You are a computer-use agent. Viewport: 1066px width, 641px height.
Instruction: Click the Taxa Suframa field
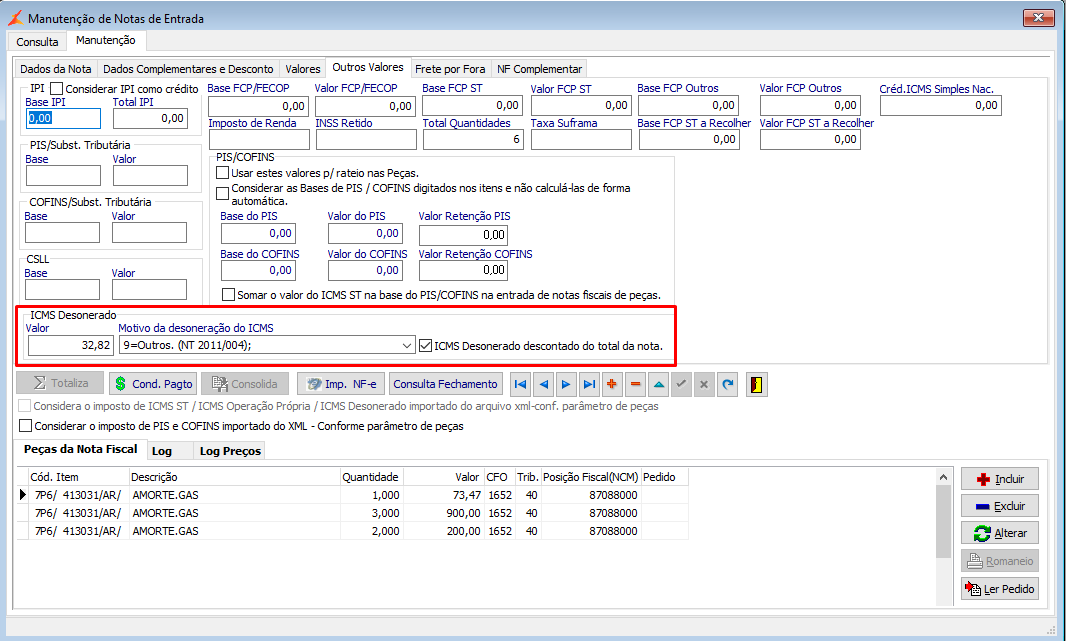pyautogui.click(x=581, y=139)
